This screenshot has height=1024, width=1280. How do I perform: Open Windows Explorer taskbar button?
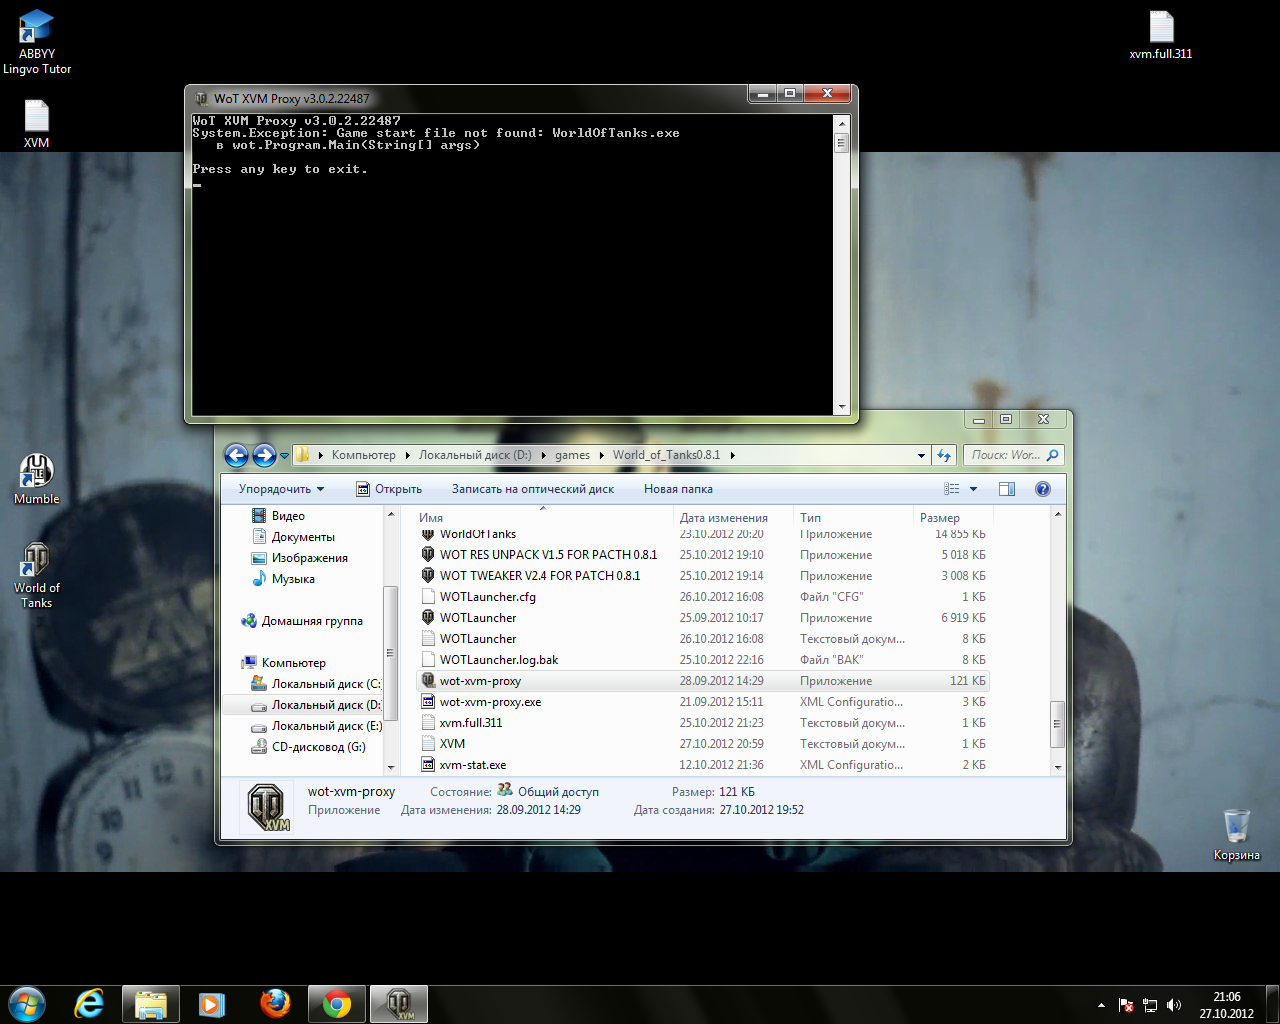pyautogui.click(x=151, y=1004)
